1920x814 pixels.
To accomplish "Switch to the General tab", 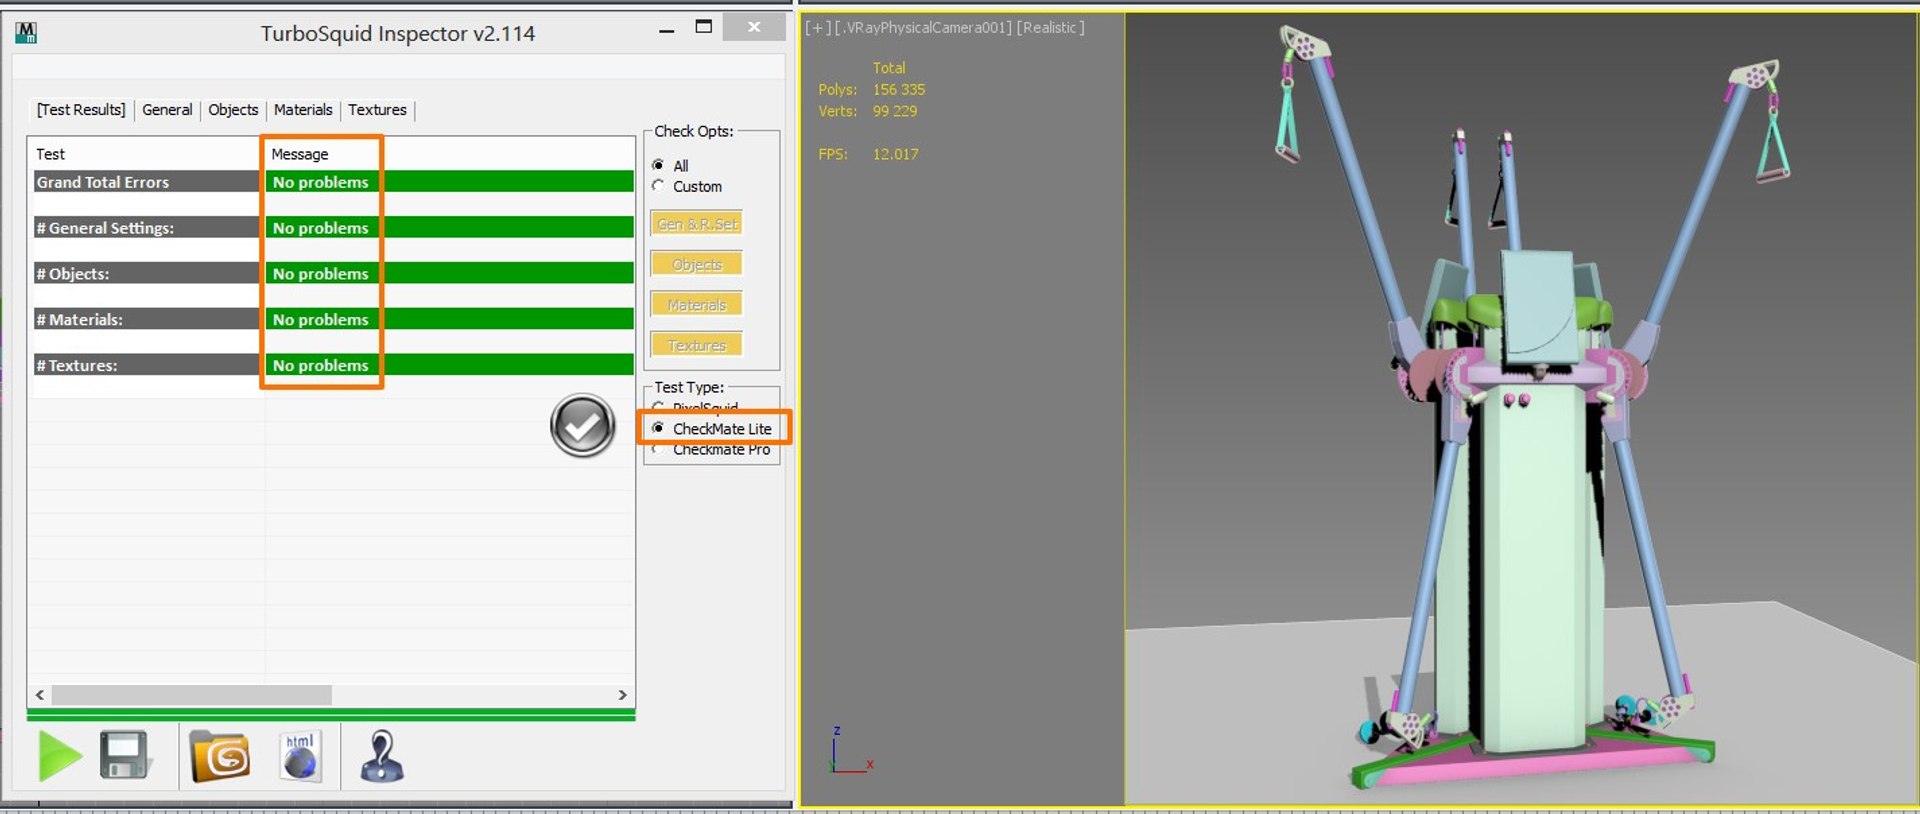I will coord(167,110).
